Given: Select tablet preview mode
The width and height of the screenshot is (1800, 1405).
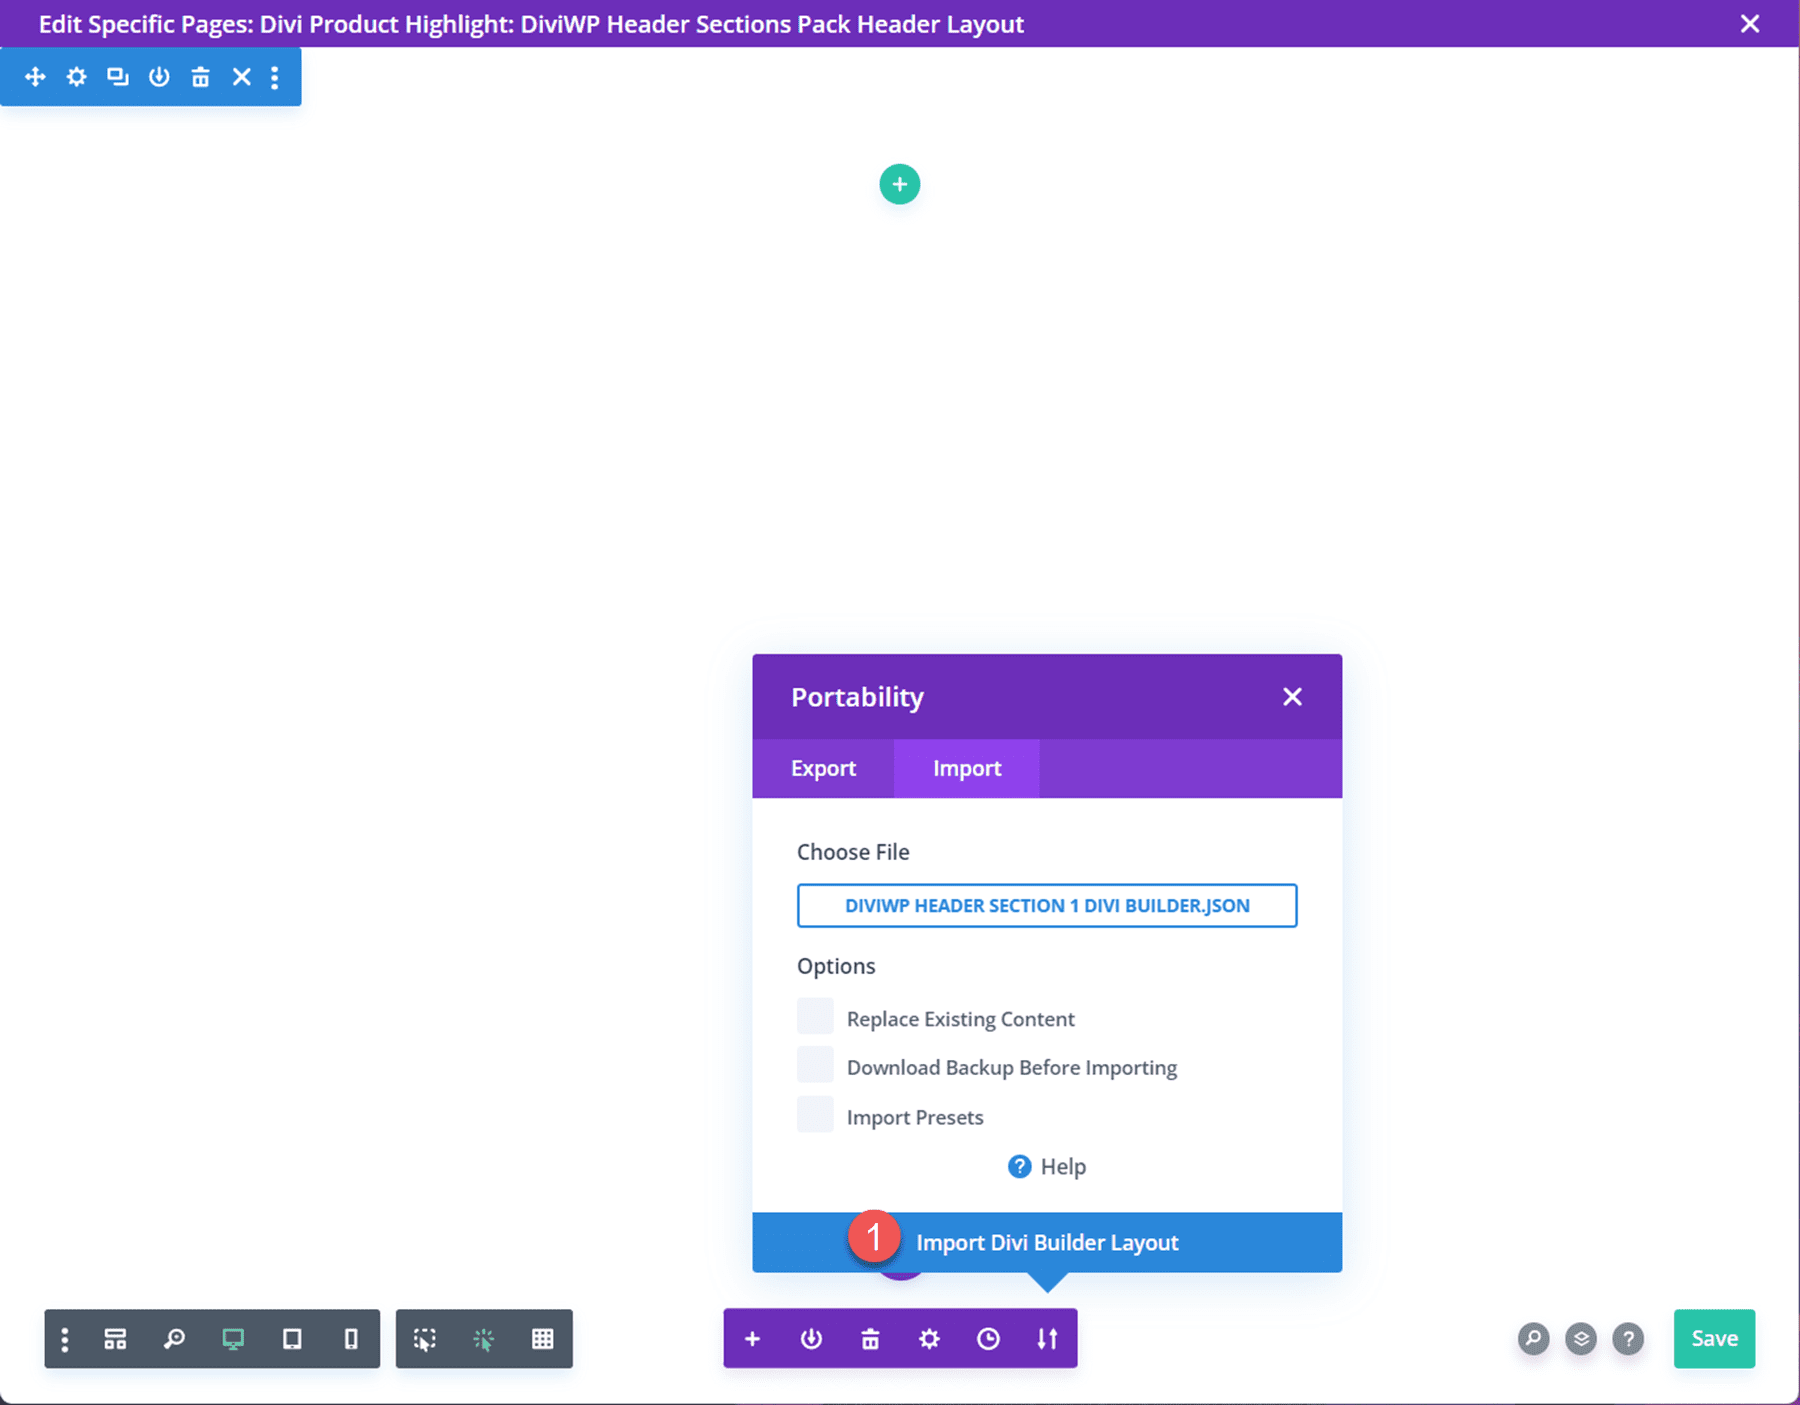Looking at the screenshot, I should pos(292,1339).
